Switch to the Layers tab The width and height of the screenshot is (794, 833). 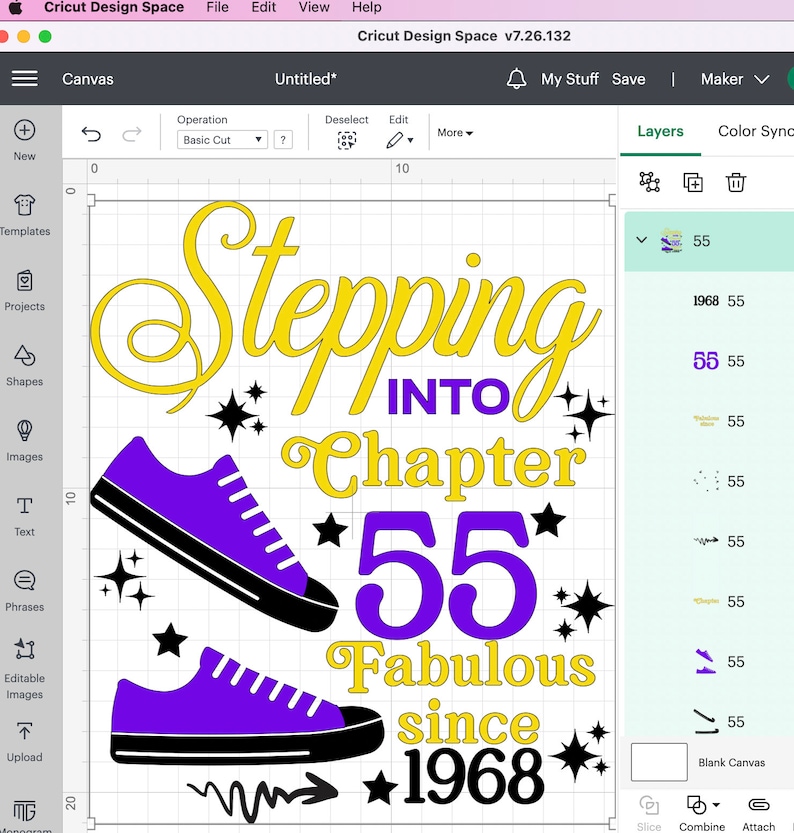click(660, 131)
